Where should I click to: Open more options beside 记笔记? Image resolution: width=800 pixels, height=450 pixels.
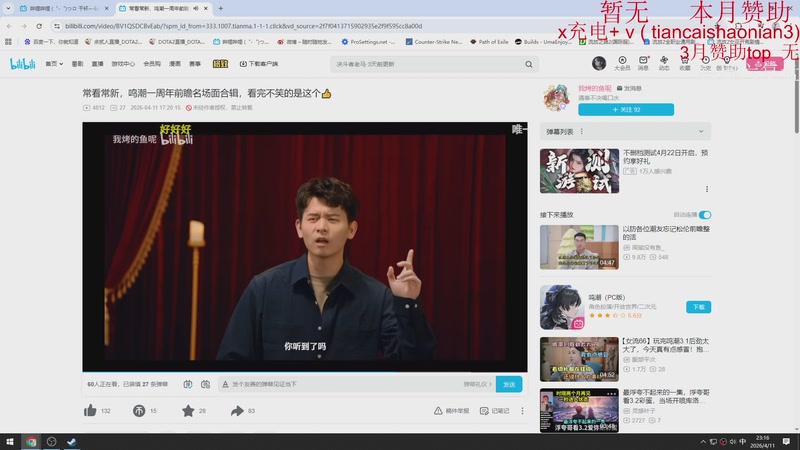pyautogui.click(x=522, y=411)
